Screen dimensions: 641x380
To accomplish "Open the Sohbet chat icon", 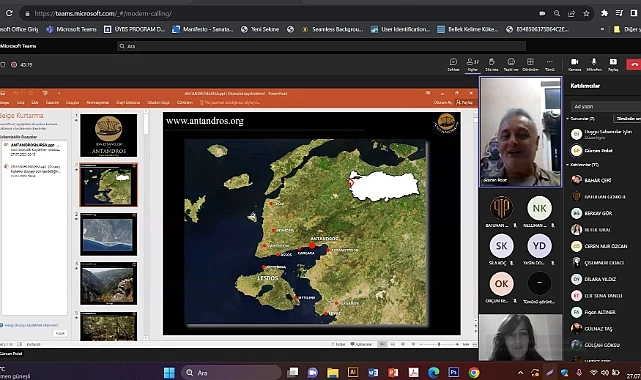I will pos(453,64).
